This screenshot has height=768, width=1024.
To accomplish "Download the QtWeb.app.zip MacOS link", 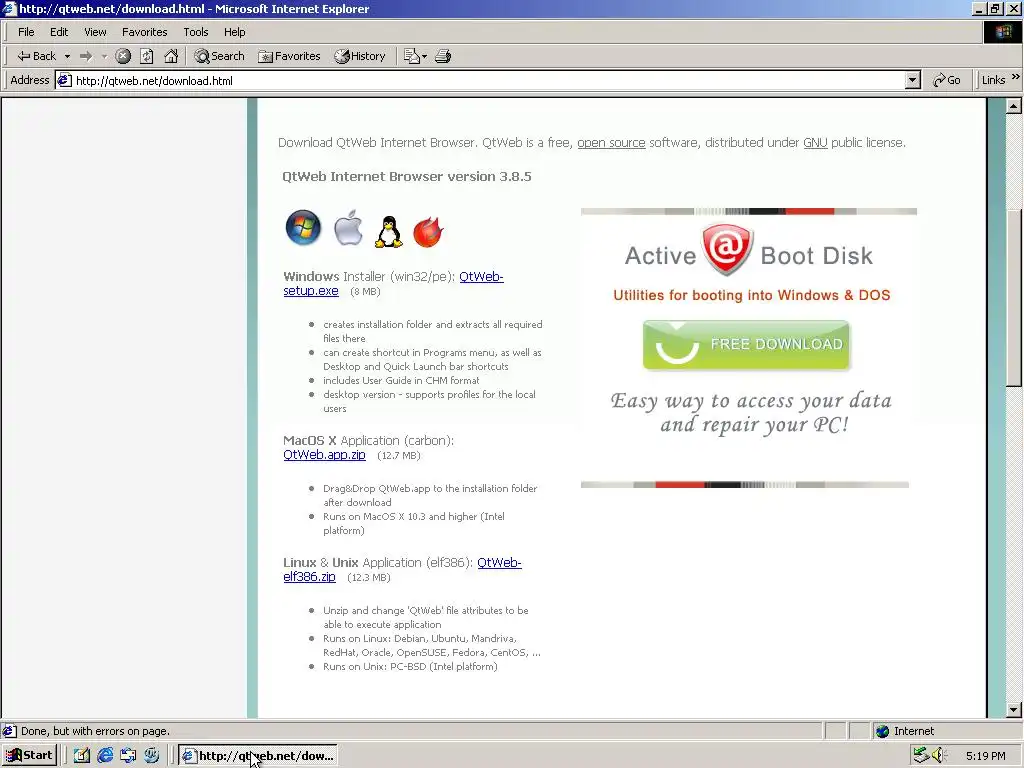I will tap(325, 455).
